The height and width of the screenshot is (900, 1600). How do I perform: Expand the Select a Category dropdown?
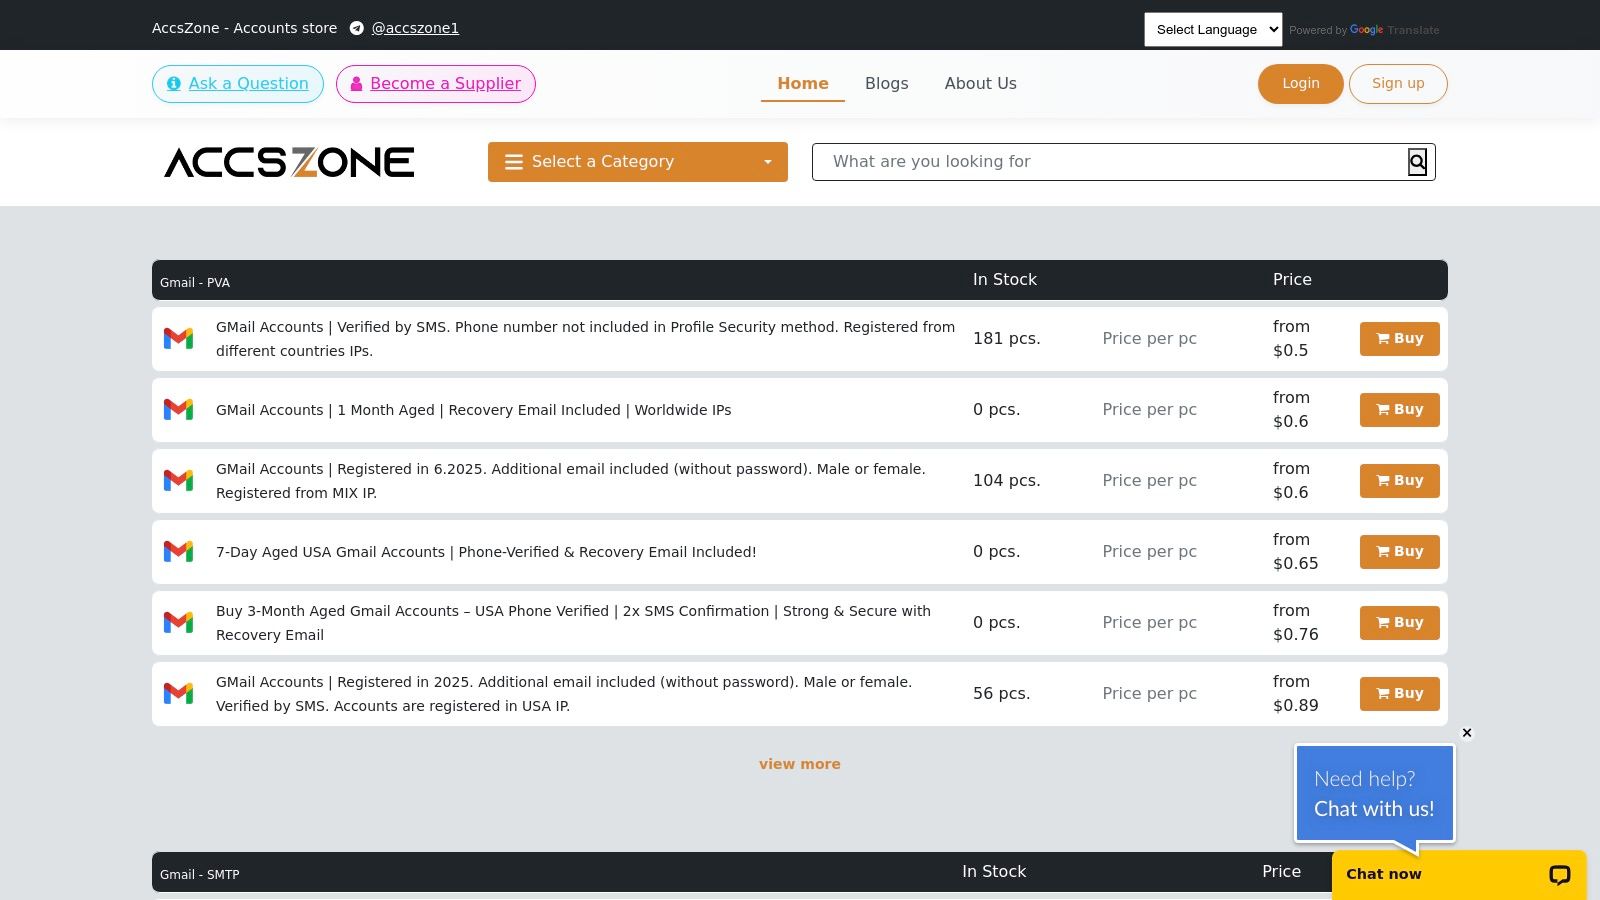coord(638,162)
